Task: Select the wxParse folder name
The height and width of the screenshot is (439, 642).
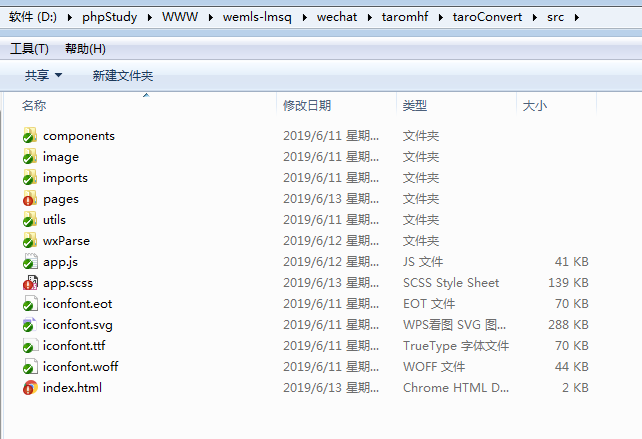Action: point(66,241)
